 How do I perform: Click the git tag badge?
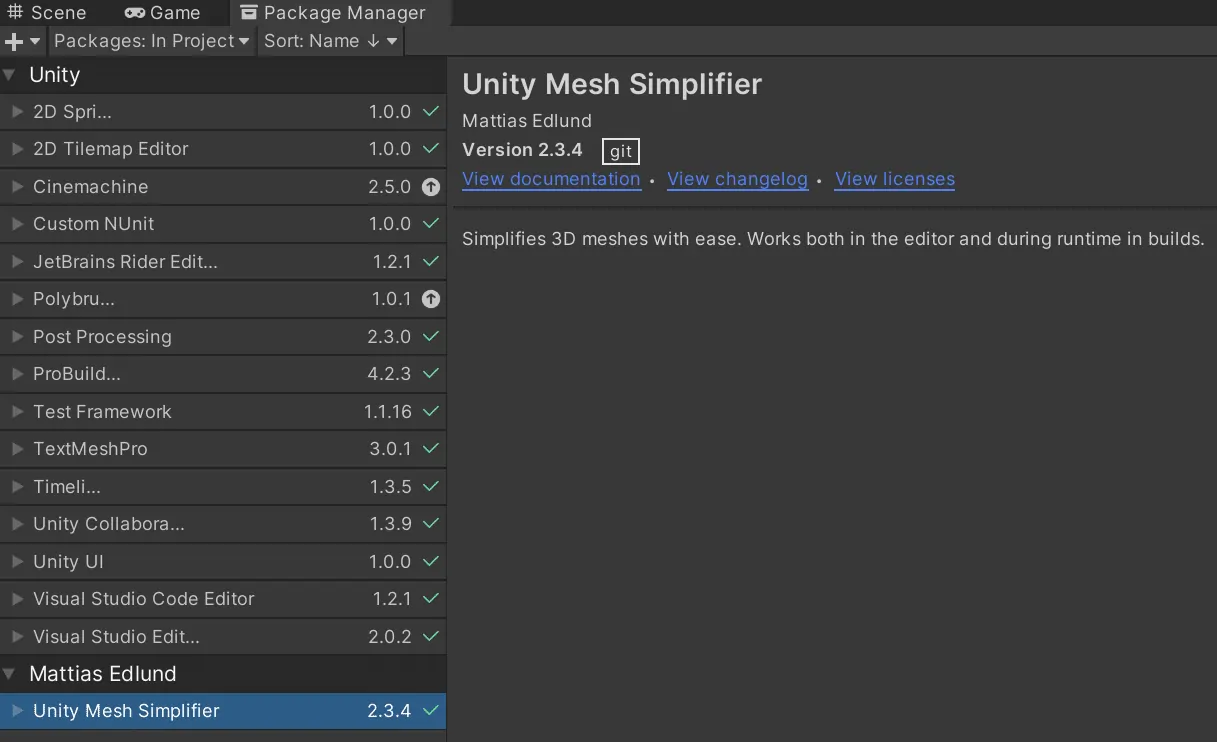click(621, 151)
